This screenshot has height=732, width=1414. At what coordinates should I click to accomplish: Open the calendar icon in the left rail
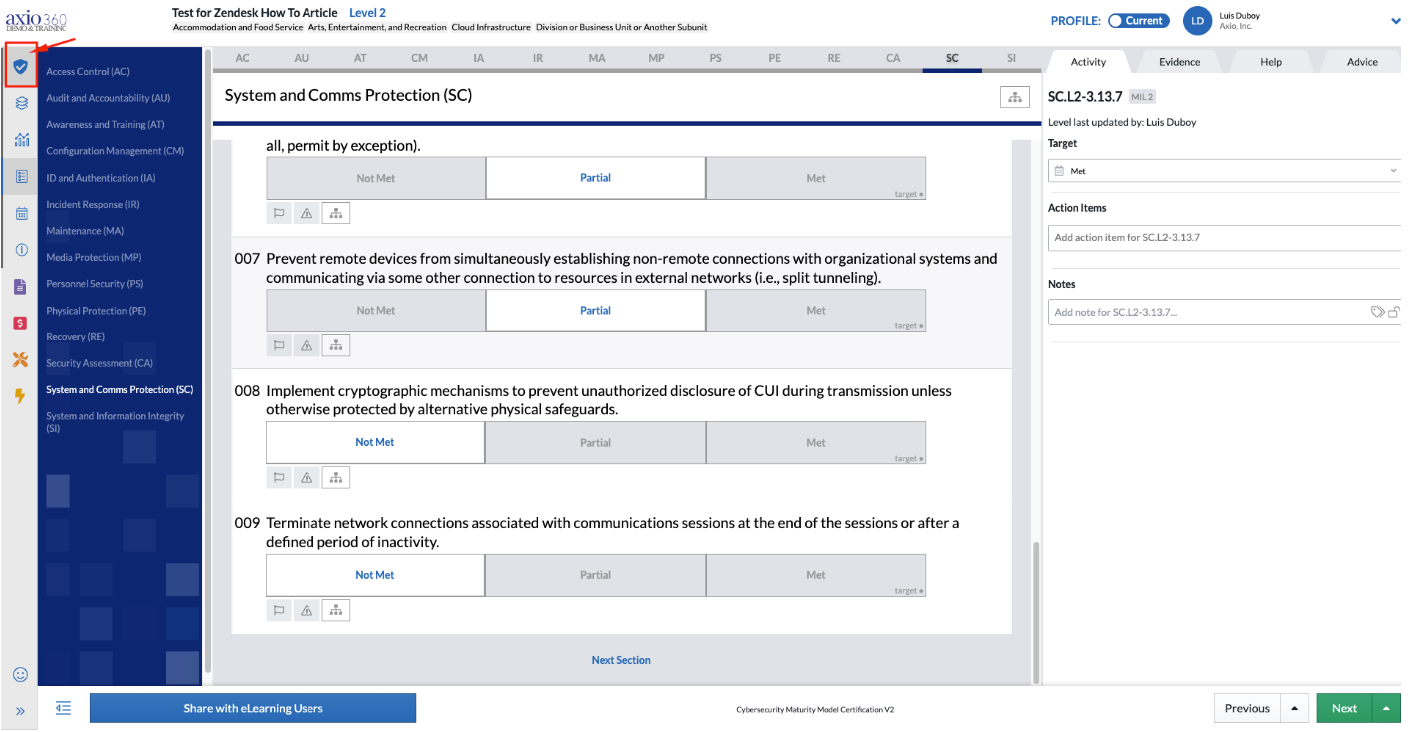21,213
